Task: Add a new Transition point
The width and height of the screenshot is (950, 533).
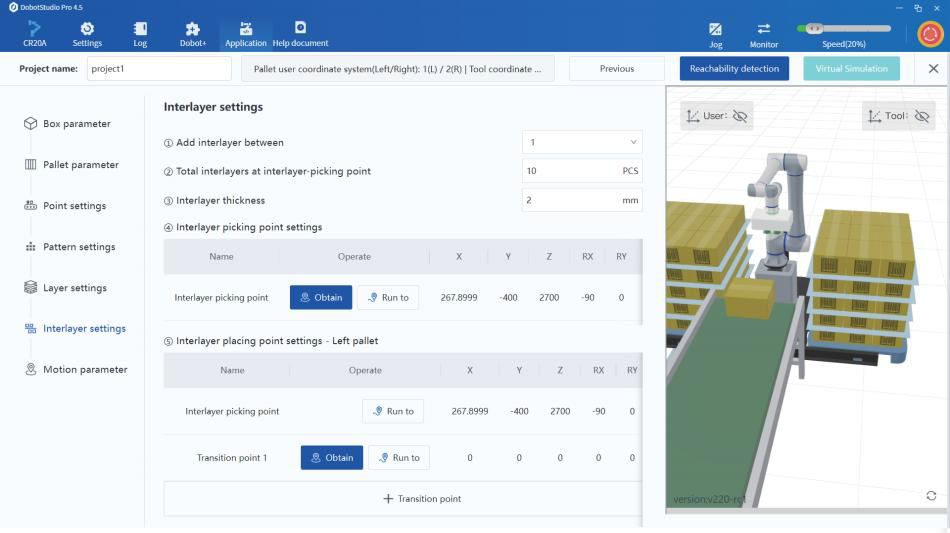Action: [422, 499]
